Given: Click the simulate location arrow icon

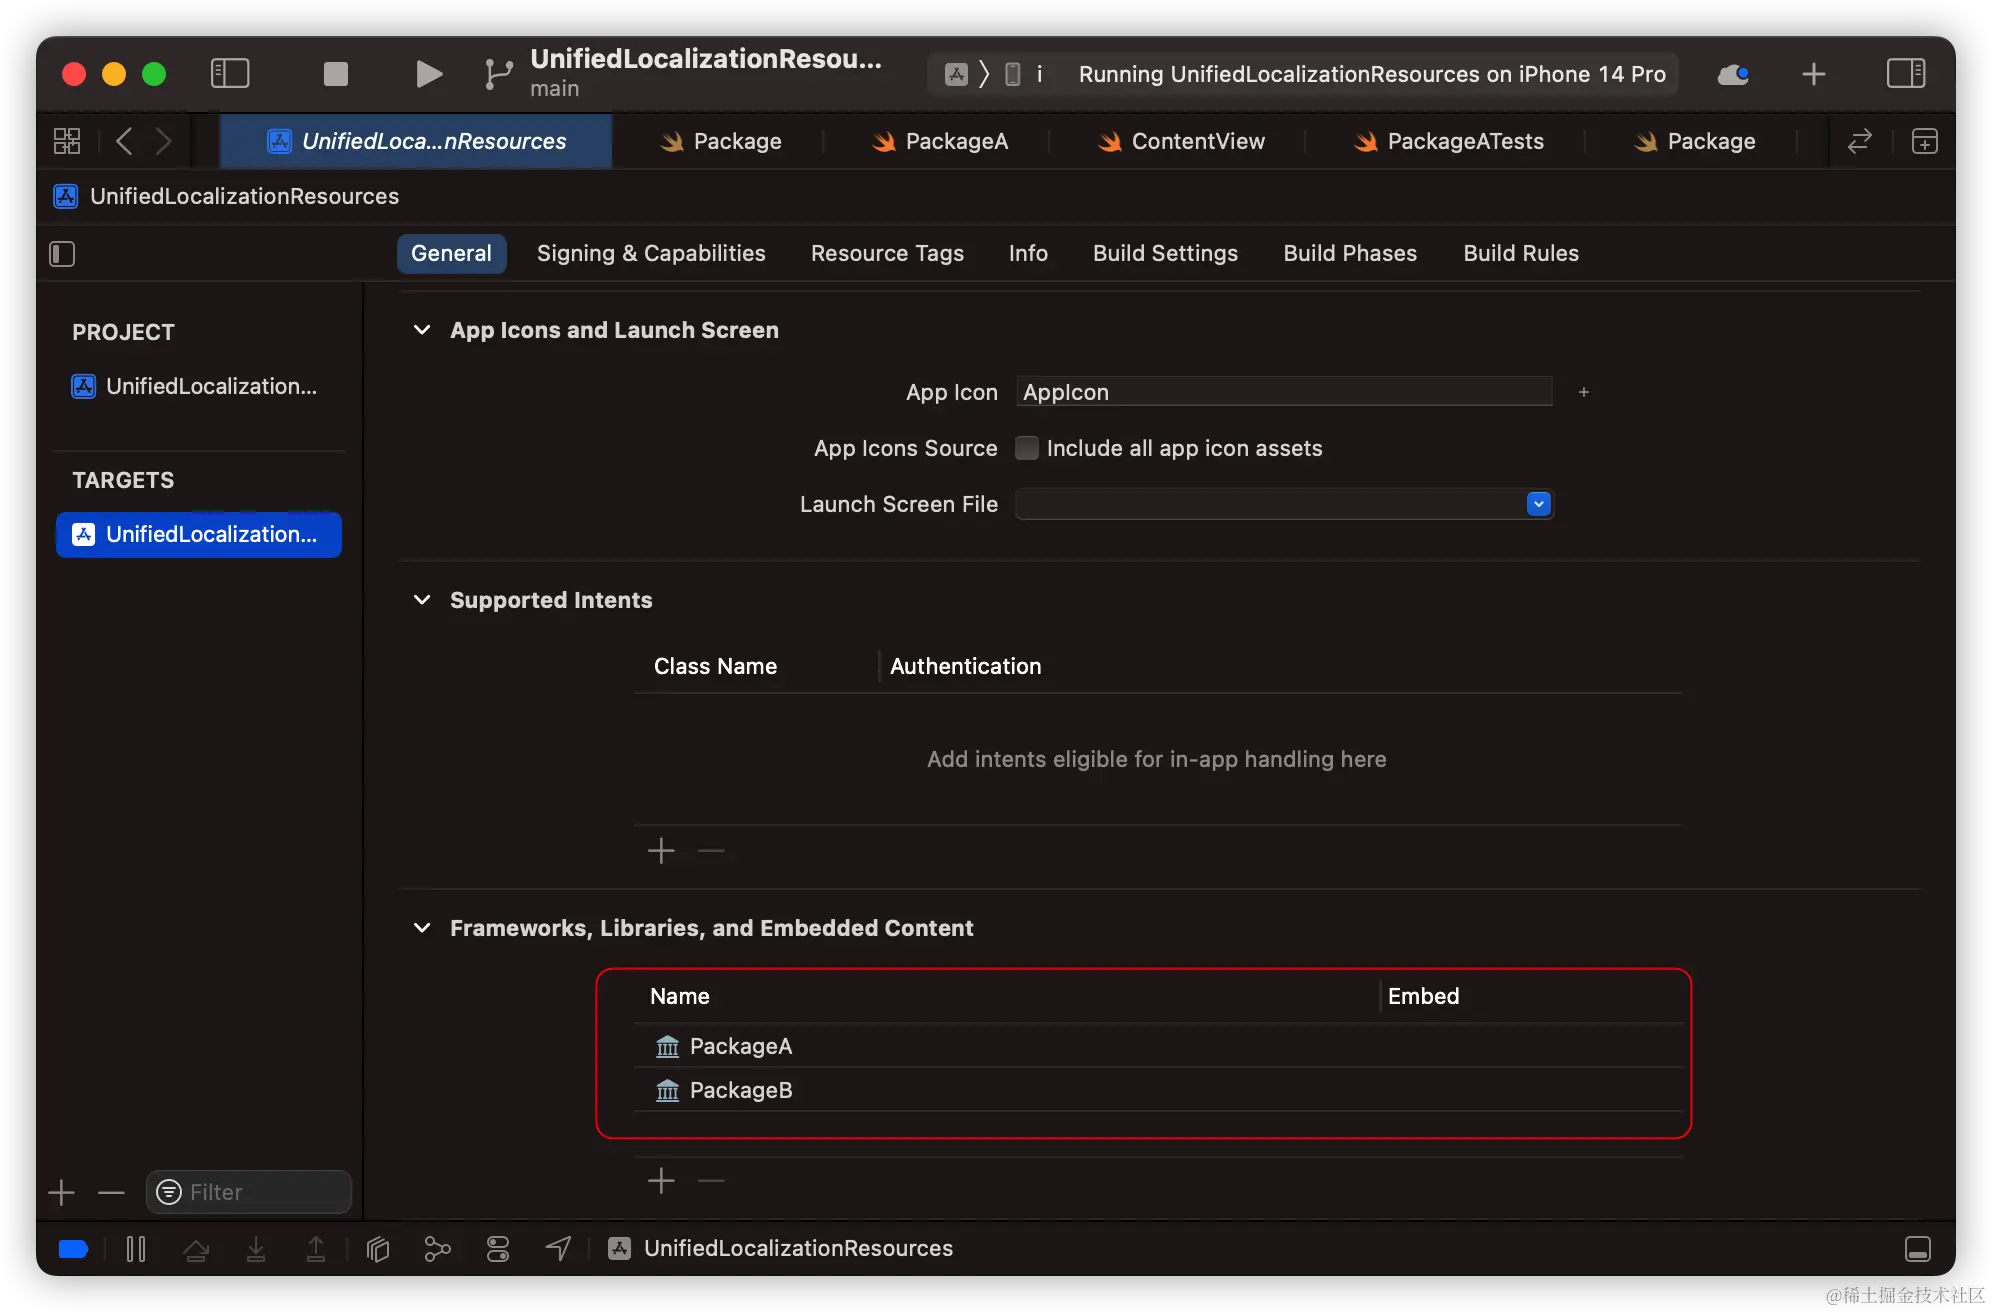Looking at the screenshot, I should pyautogui.click(x=558, y=1248).
